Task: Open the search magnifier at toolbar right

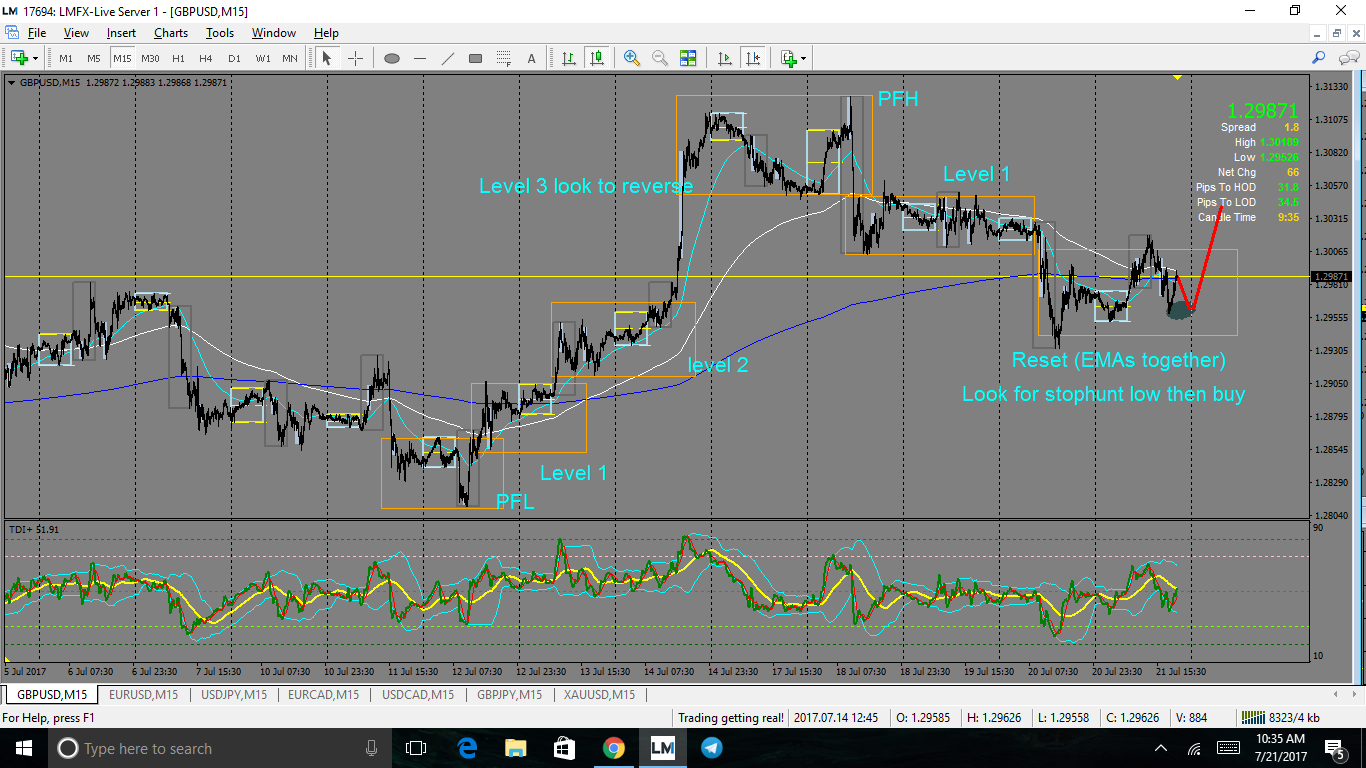Action: pos(1319,58)
